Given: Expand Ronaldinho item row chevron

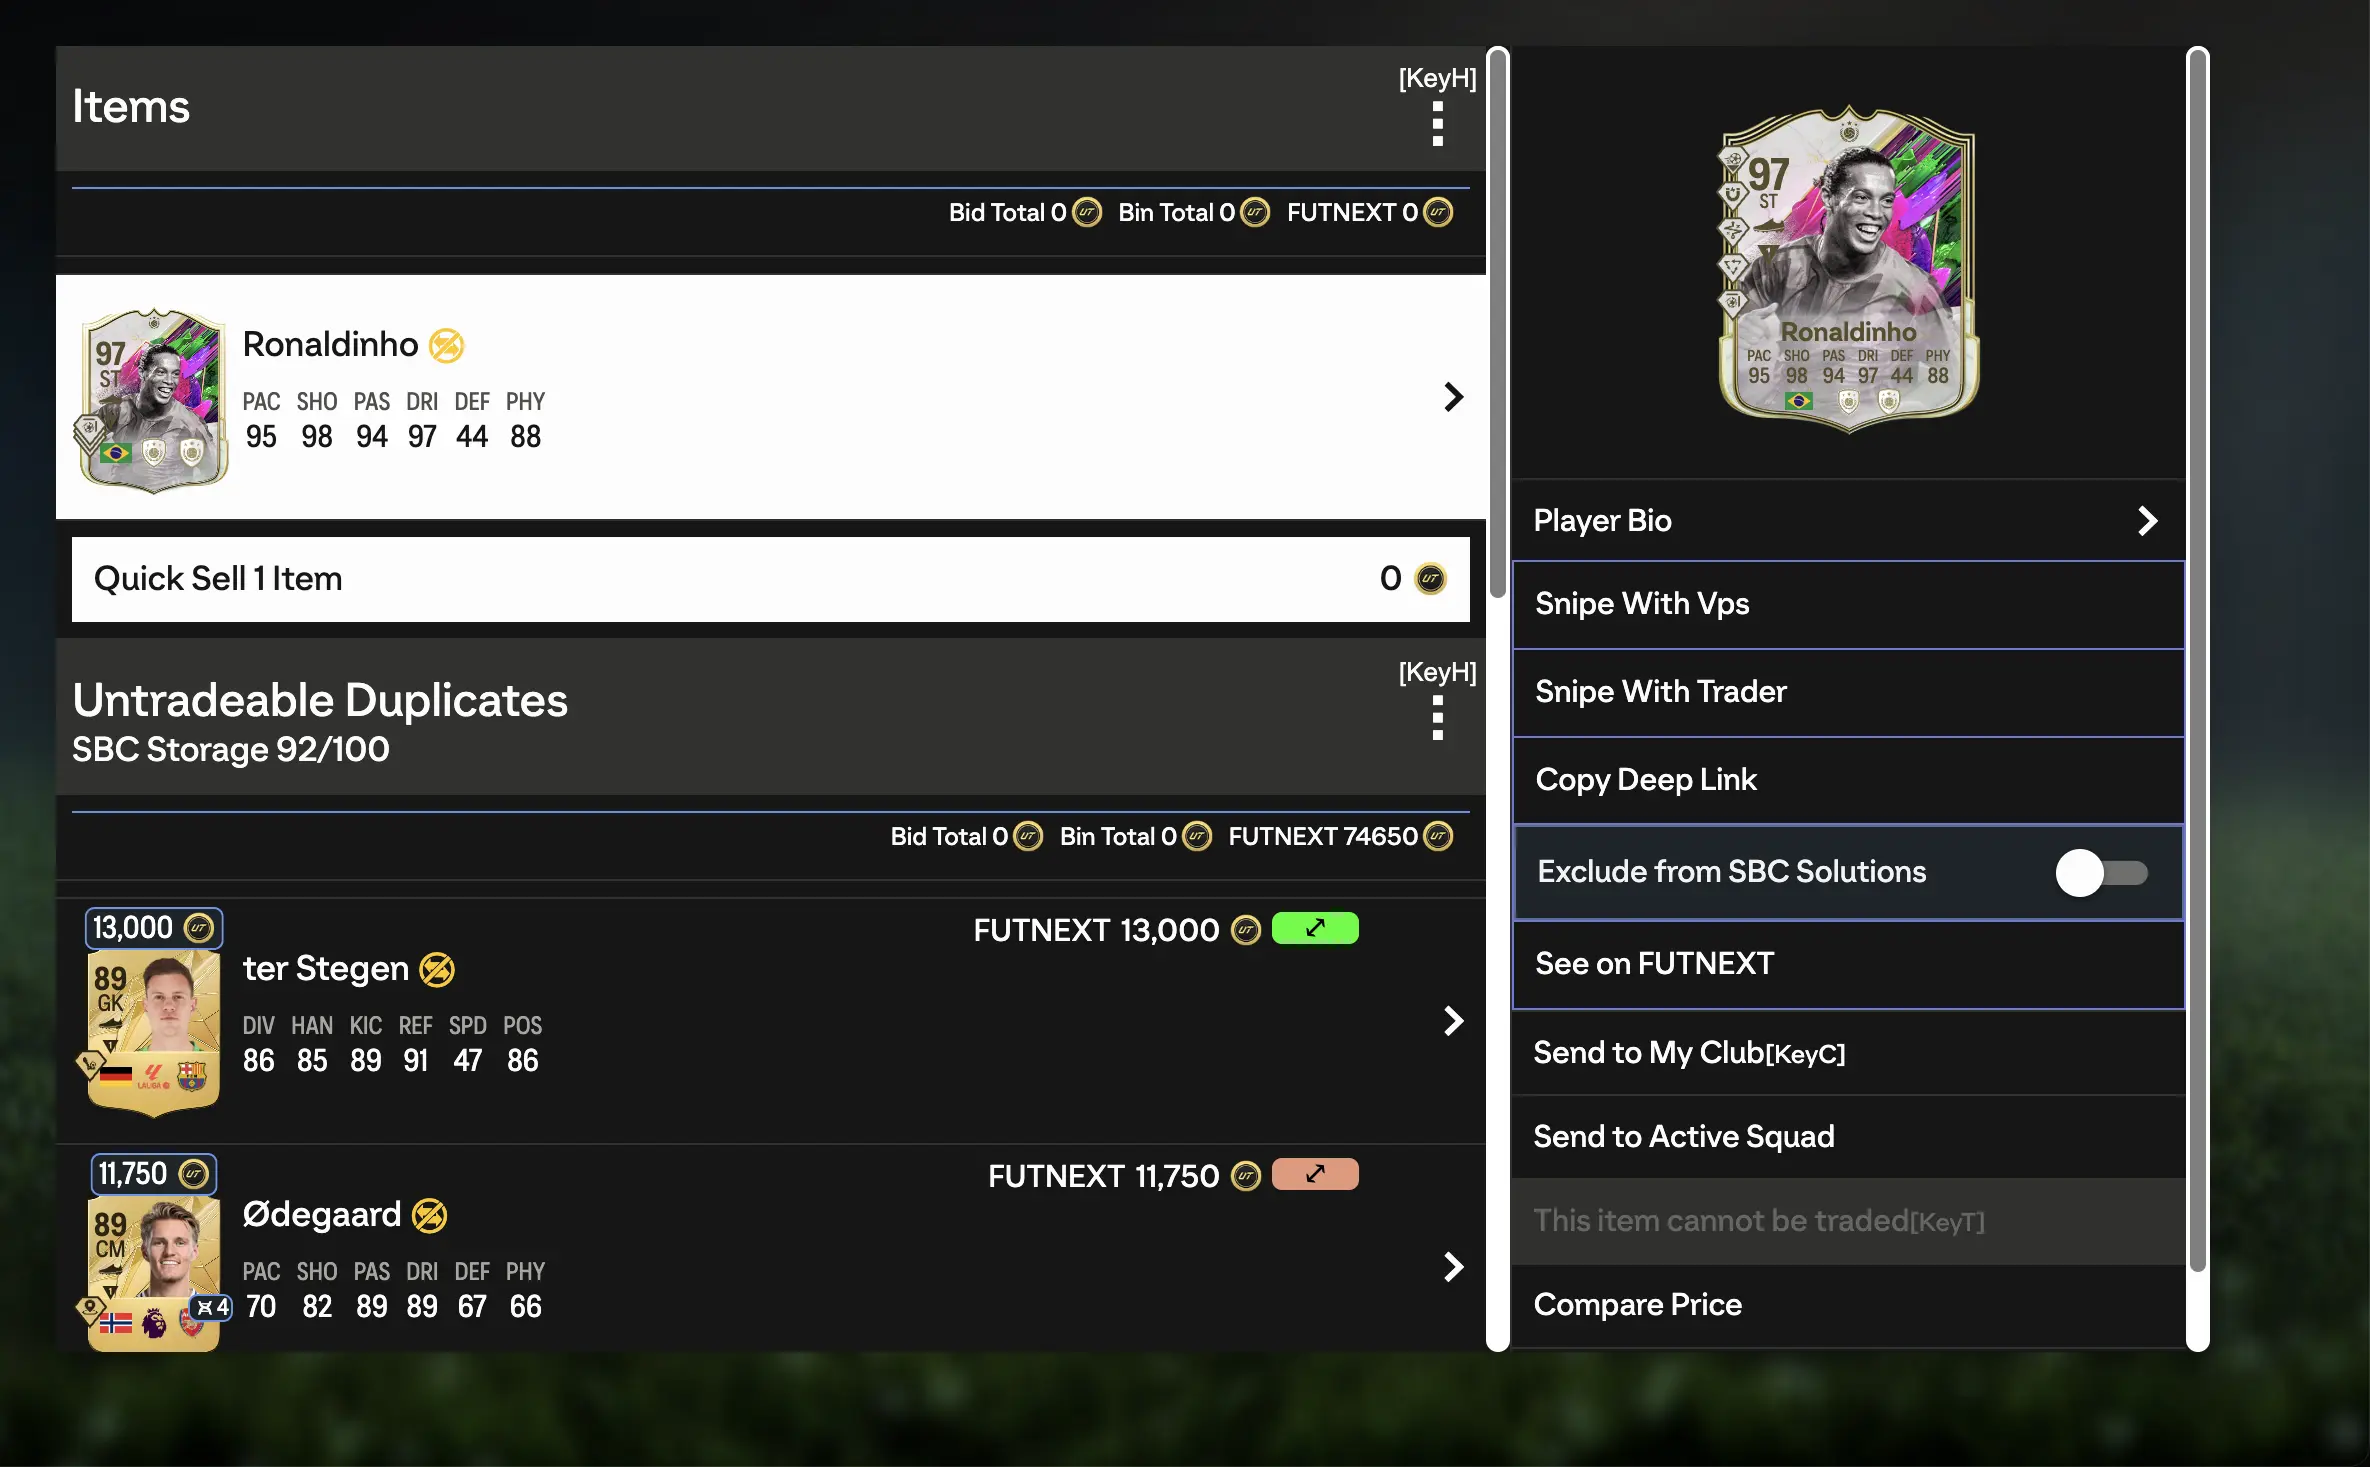Looking at the screenshot, I should click(1454, 397).
